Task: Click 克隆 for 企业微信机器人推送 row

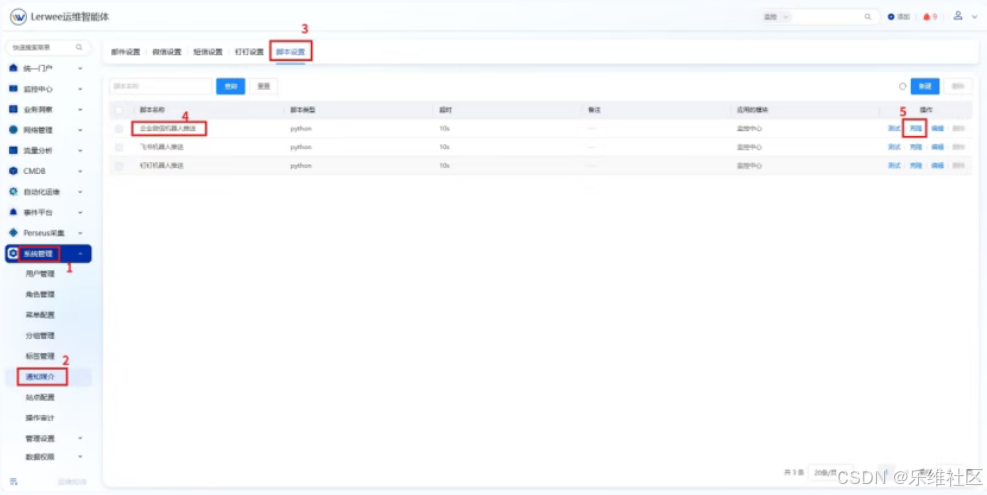Action: pyautogui.click(x=916, y=128)
